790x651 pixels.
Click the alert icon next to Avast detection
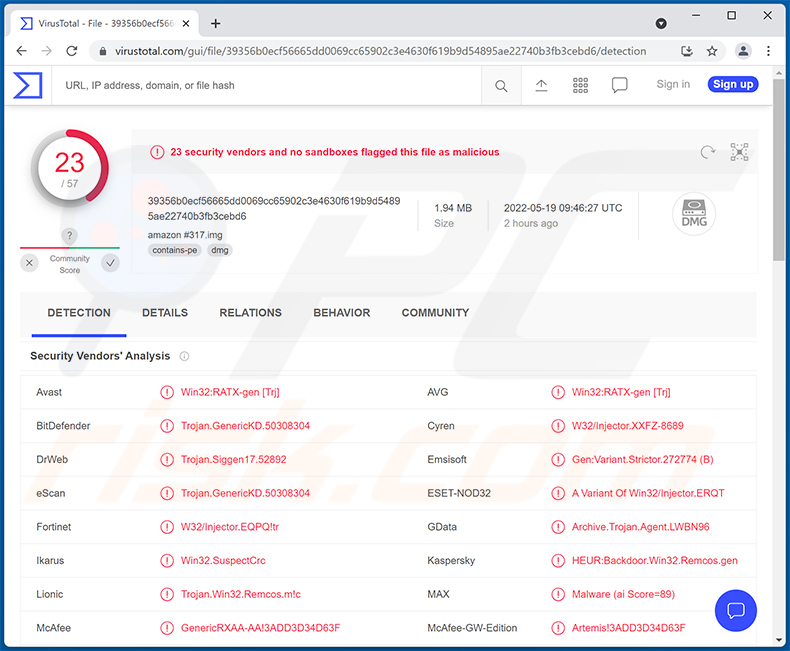click(x=167, y=392)
